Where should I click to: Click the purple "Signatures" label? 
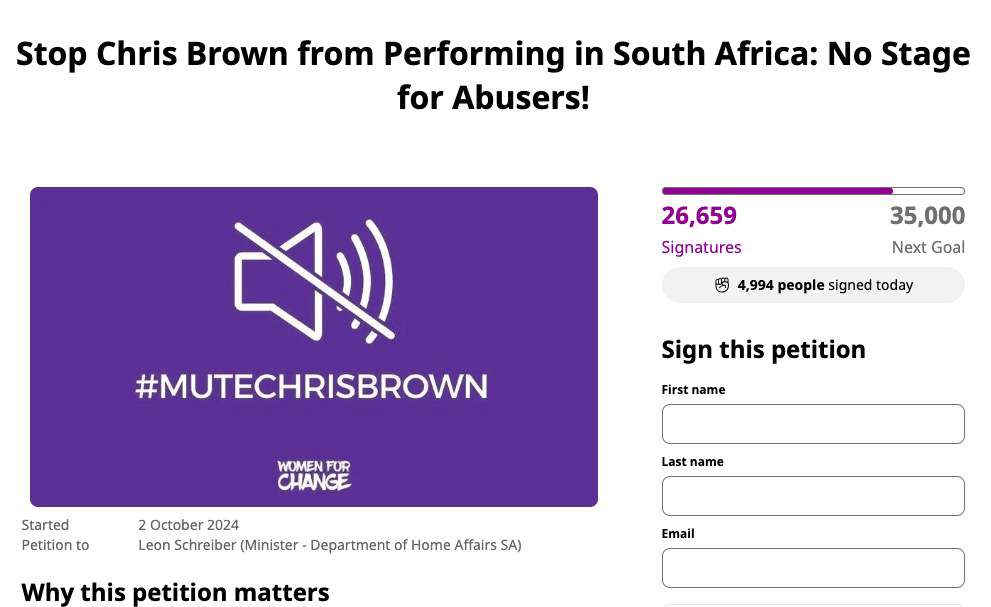[x=701, y=247]
